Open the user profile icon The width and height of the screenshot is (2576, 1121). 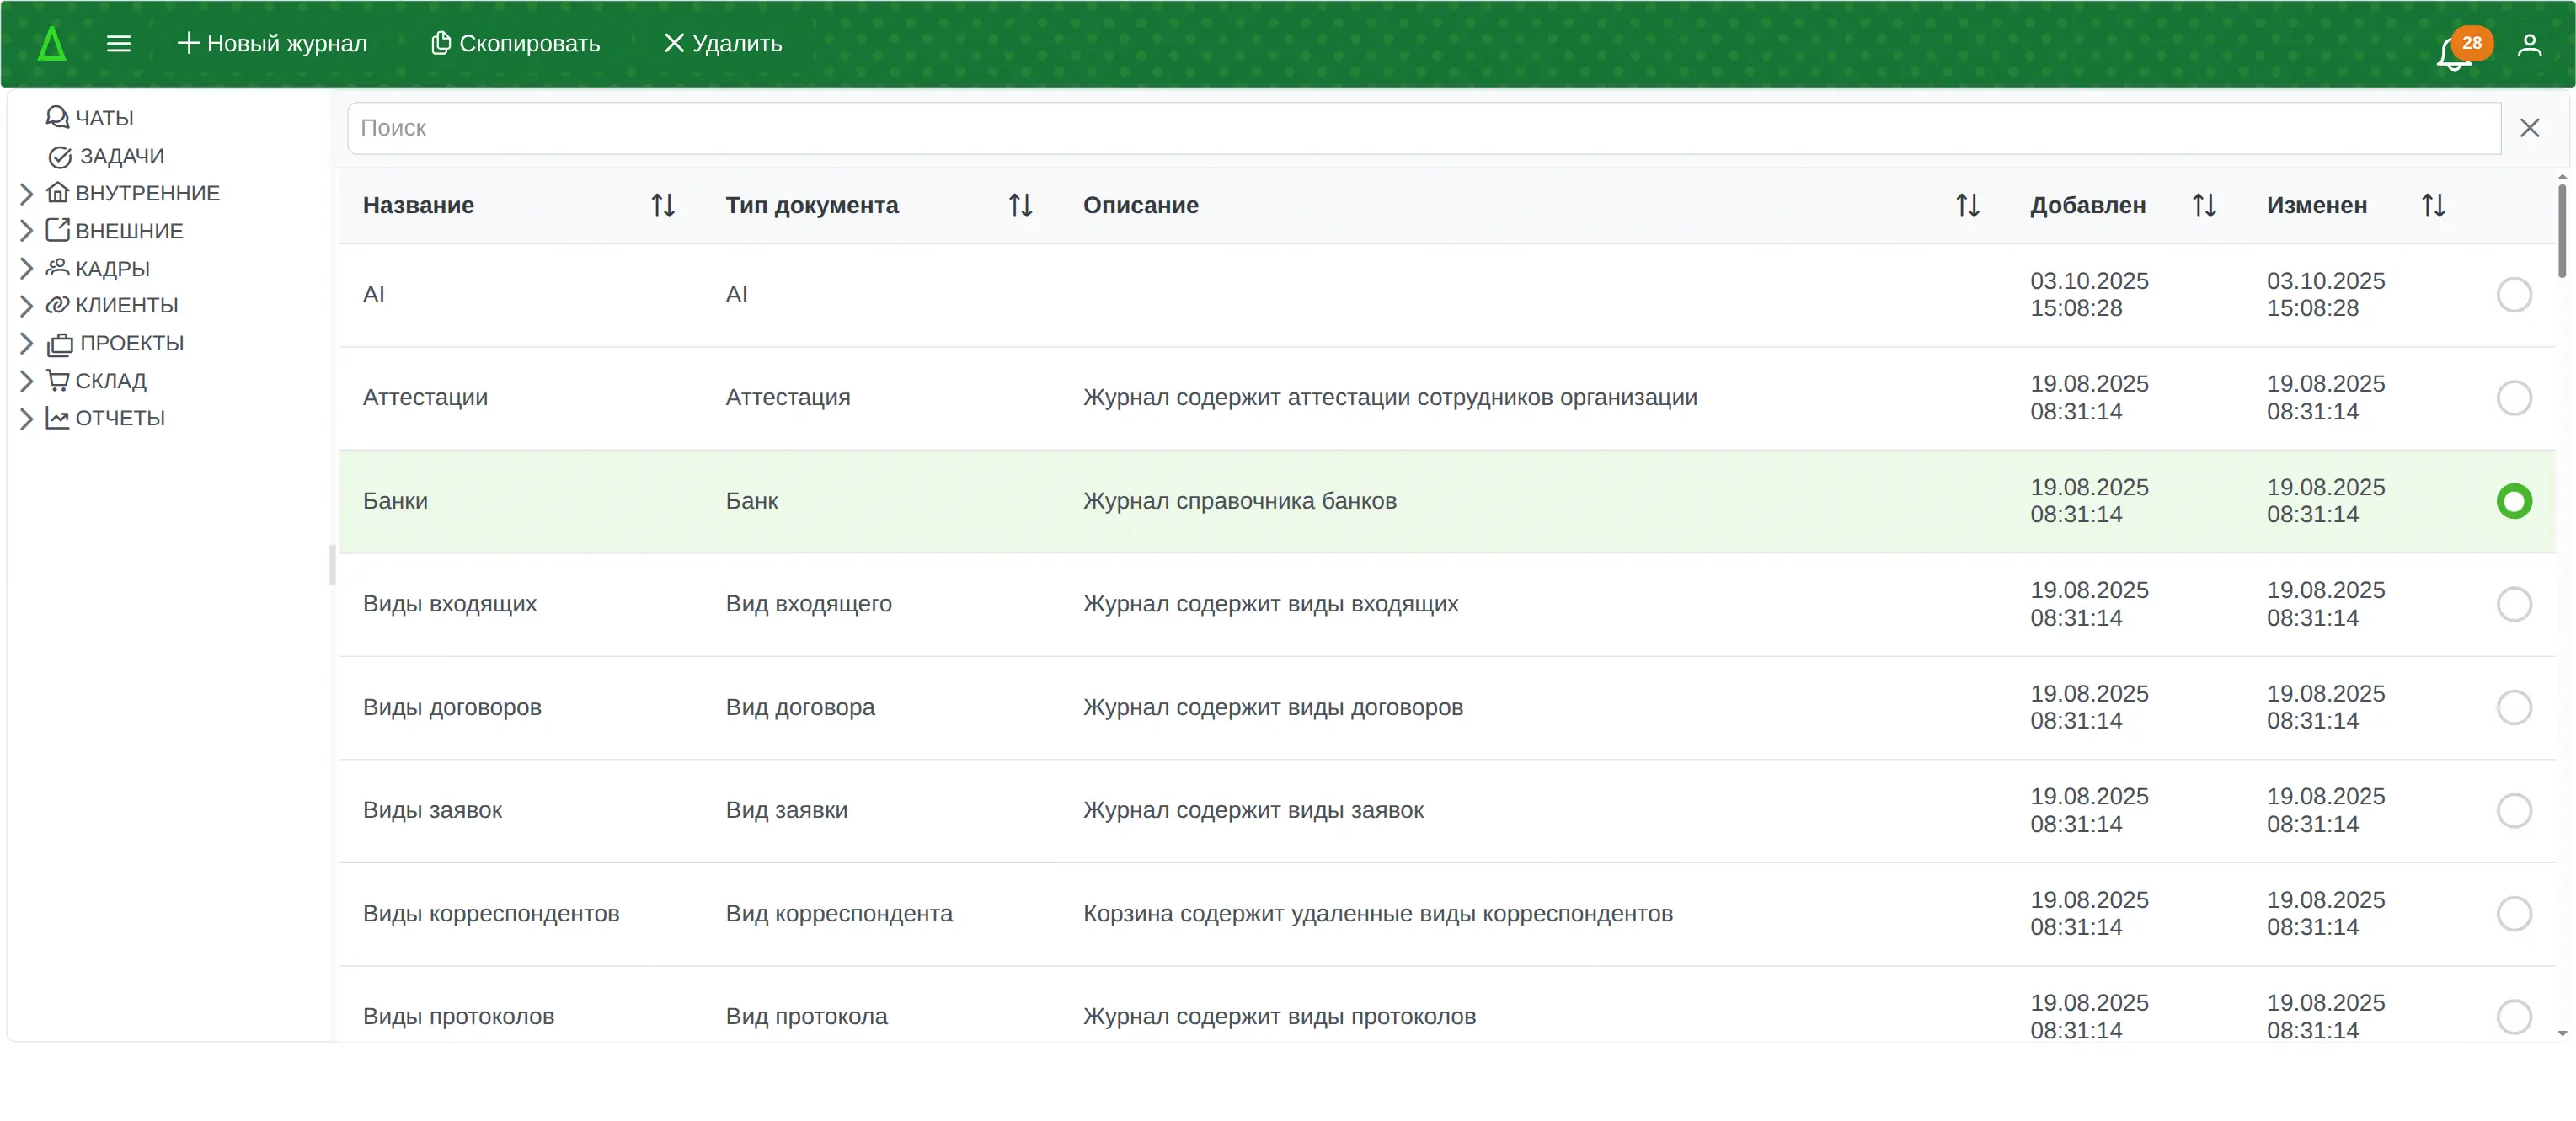tap(2529, 45)
